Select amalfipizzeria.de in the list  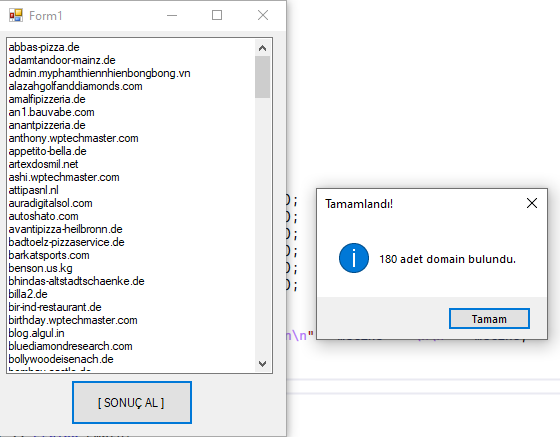(47, 99)
